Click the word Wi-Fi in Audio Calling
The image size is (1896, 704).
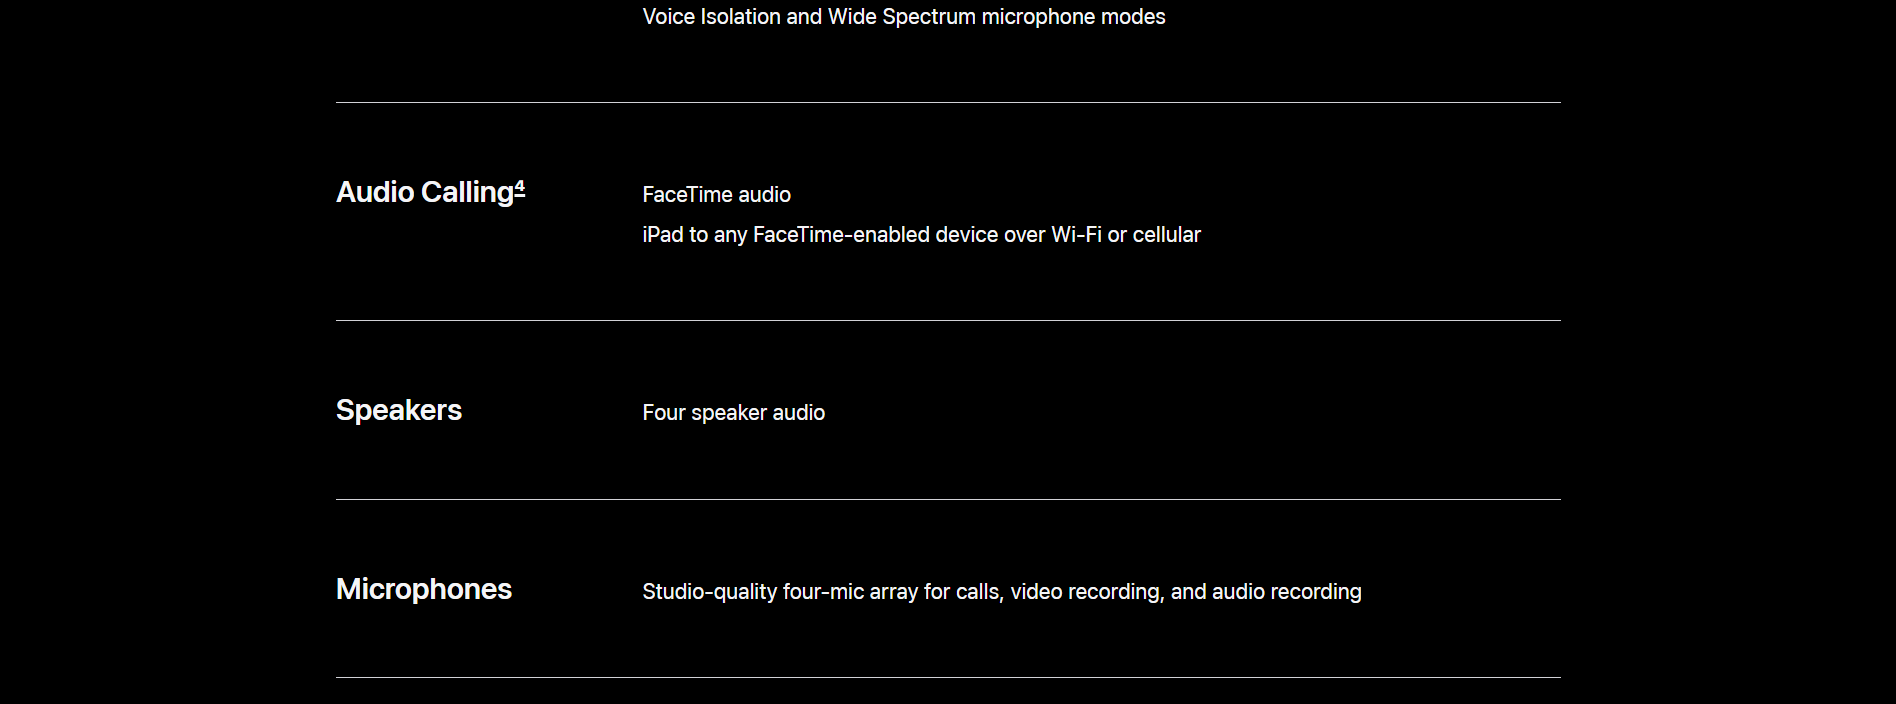click(1076, 235)
